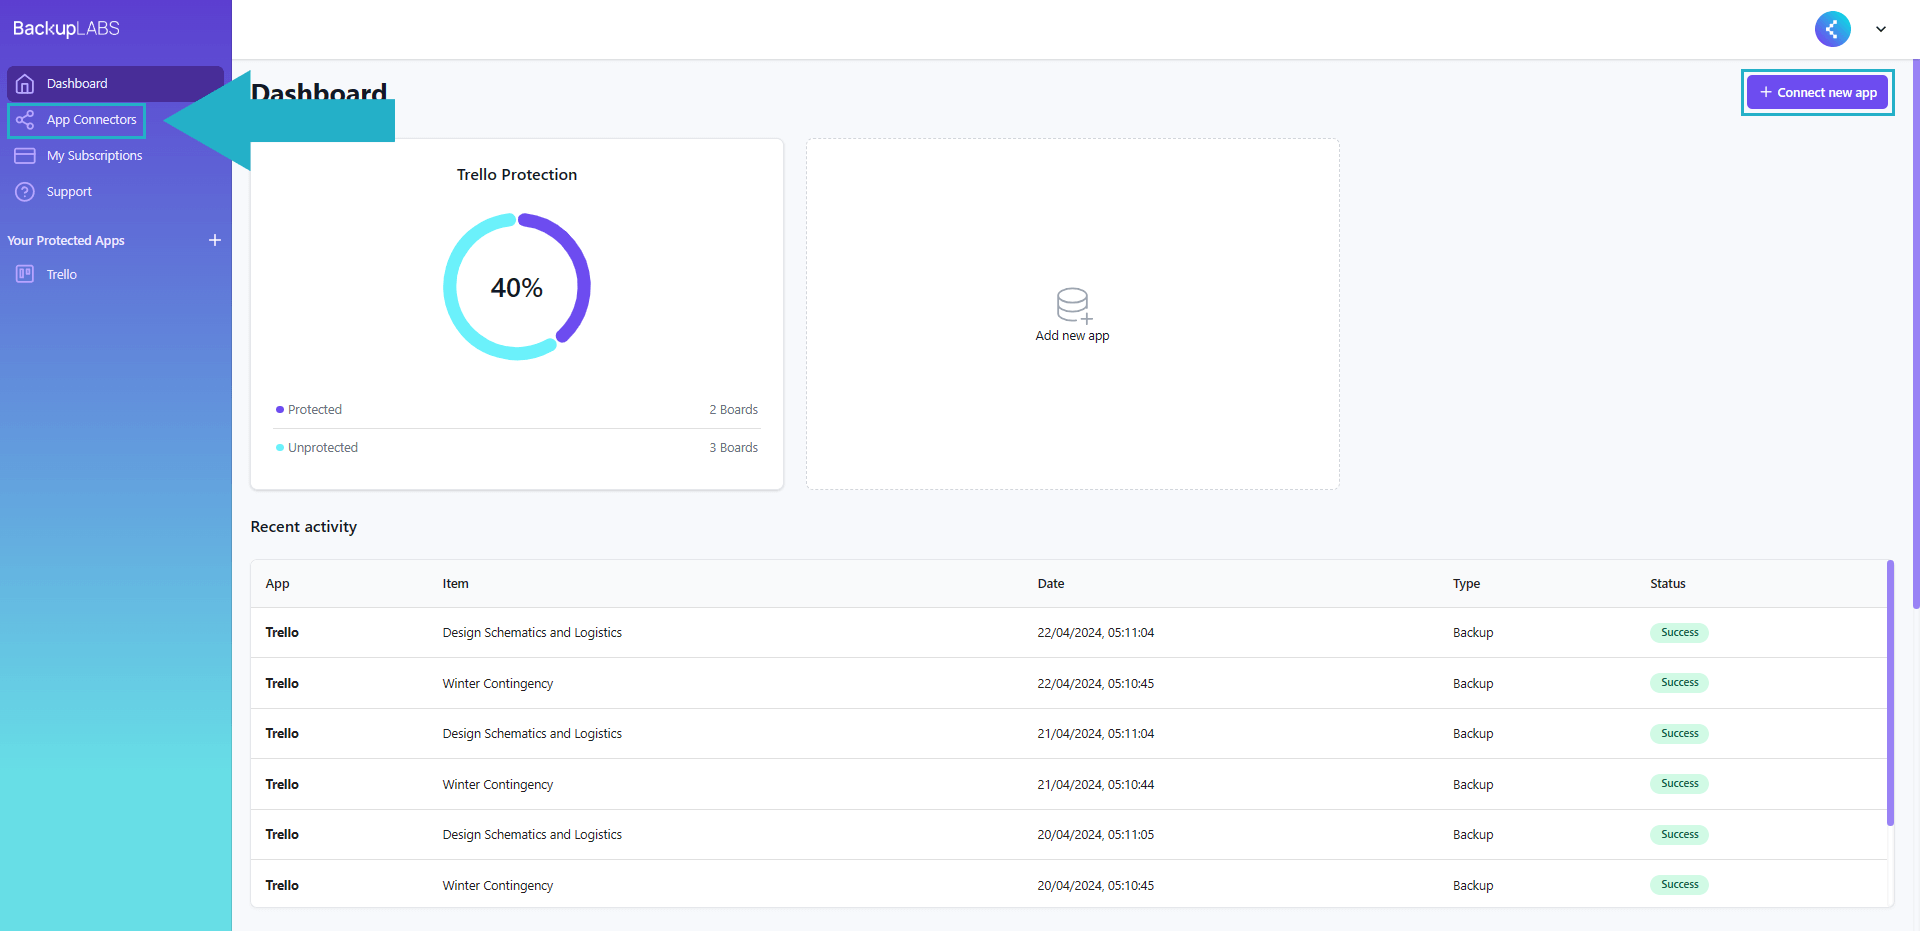The height and width of the screenshot is (931, 1920).
Task: Click the user avatar icon at top right
Action: click(1832, 29)
